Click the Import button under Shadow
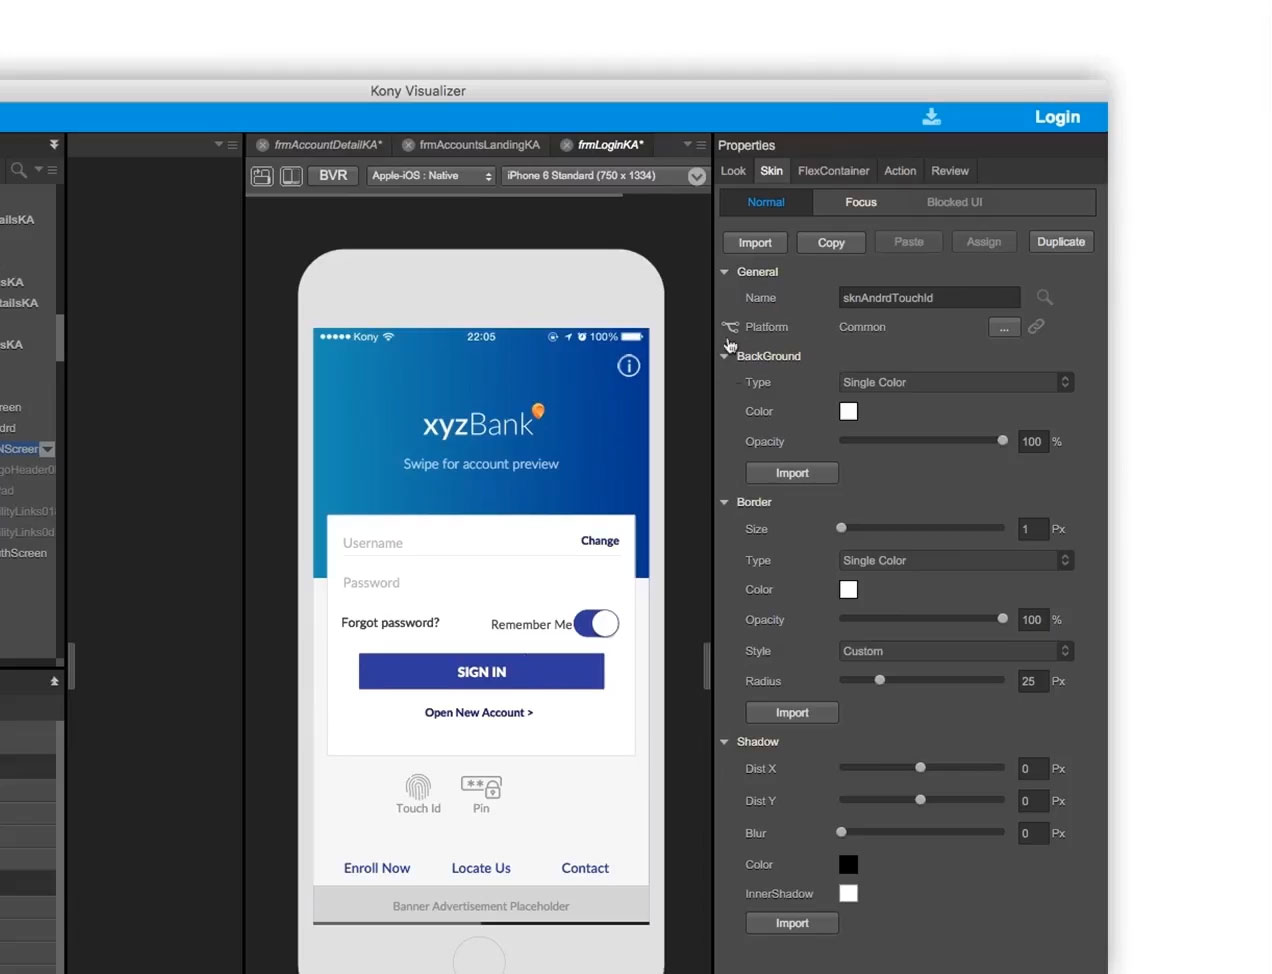 click(x=792, y=923)
